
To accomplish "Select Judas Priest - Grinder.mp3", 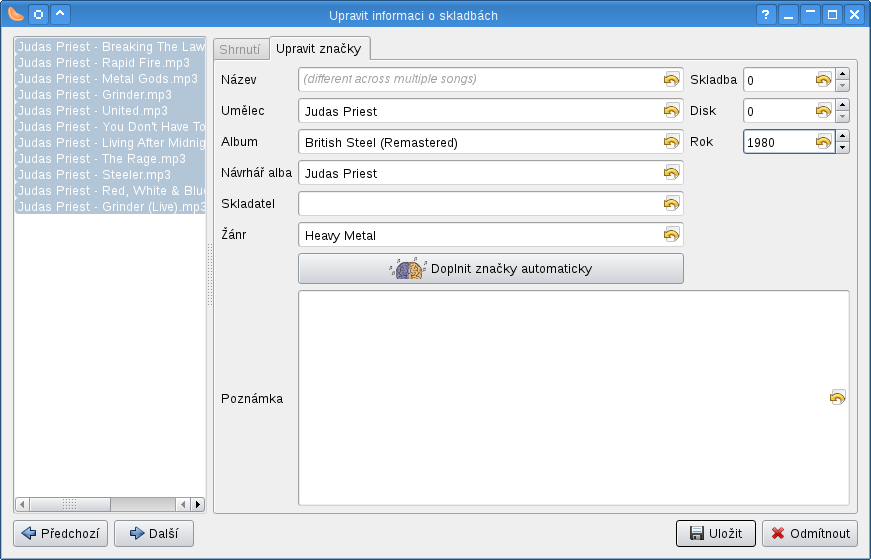I will point(110,95).
